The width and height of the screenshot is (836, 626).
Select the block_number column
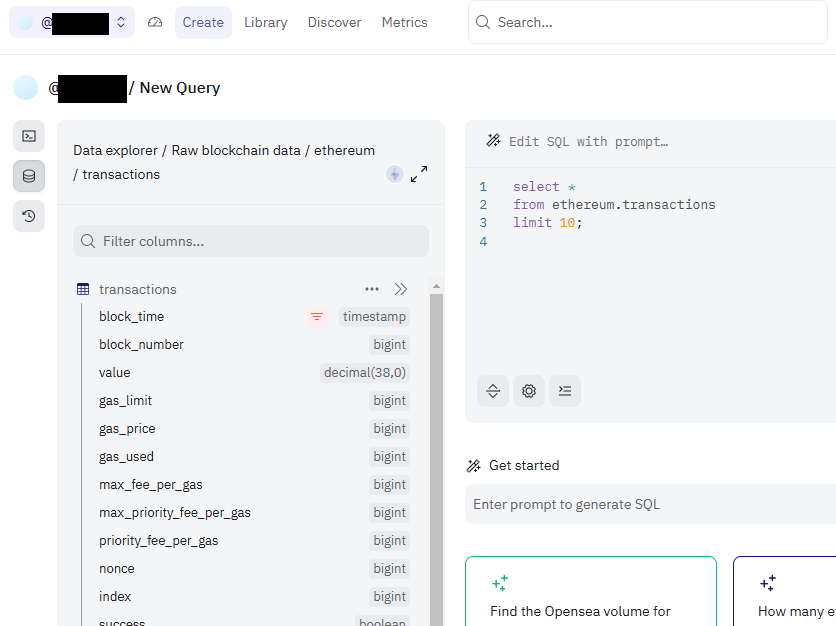click(141, 345)
